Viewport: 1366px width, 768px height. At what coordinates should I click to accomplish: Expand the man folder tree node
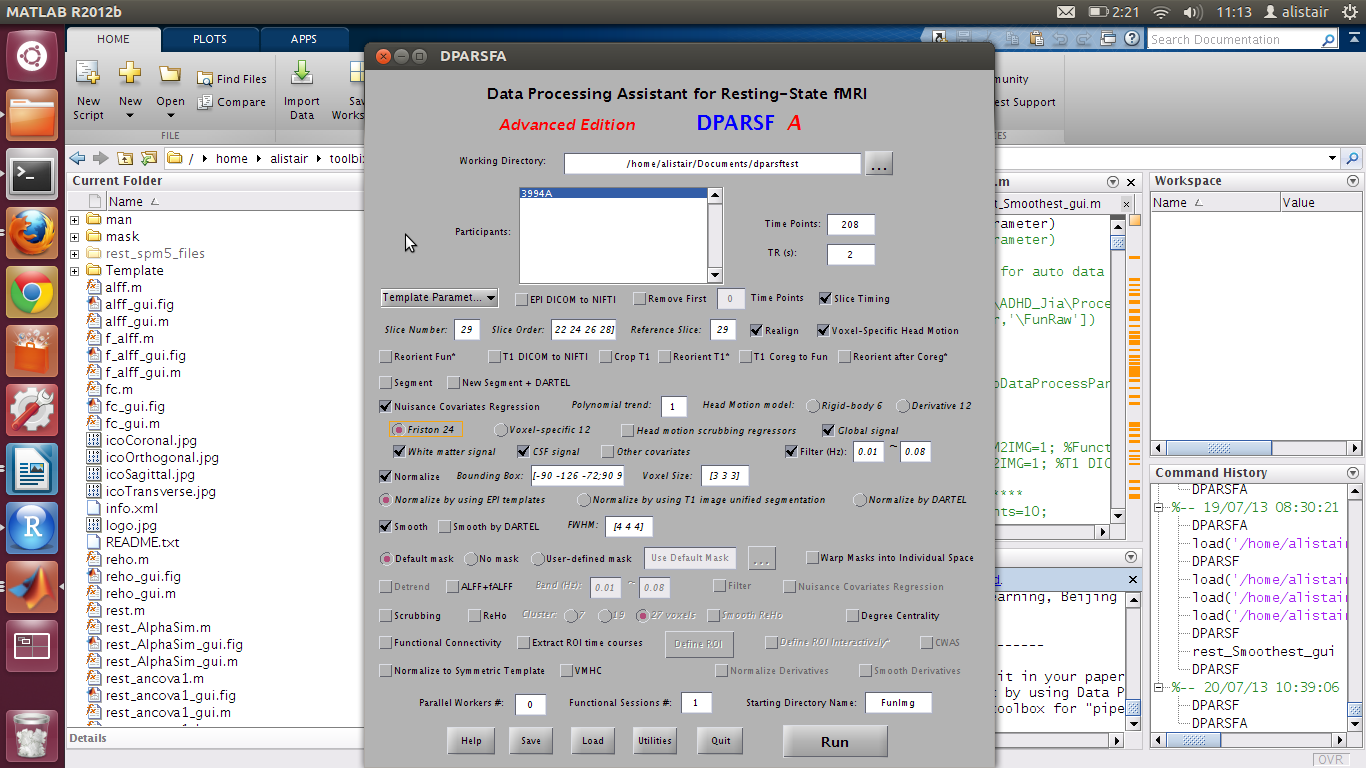[75, 220]
